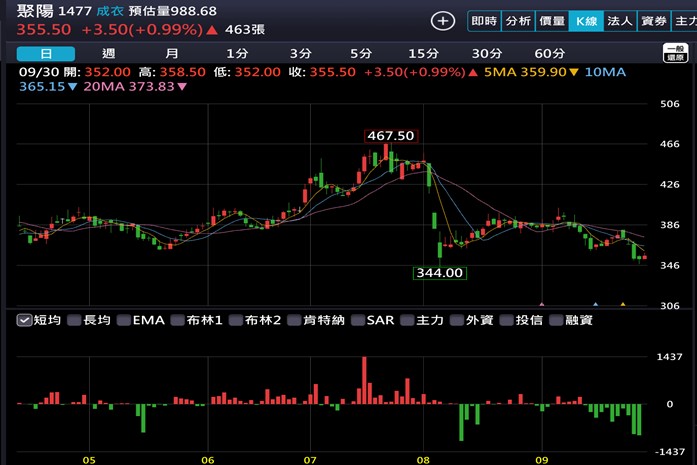Viewport: 697px width, 465px height.
Task: Select the 價量 price-volume tab
Action: click(x=551, y=21)
